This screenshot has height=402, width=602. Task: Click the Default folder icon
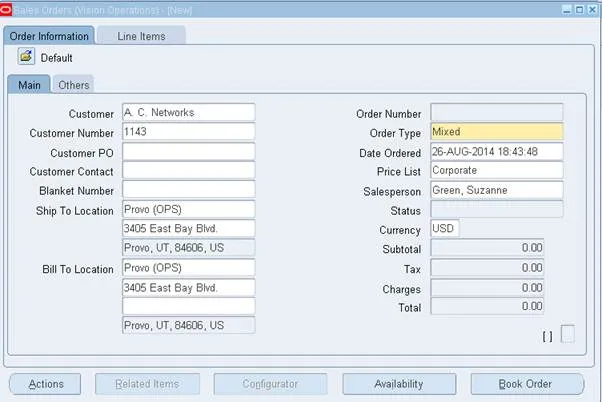pos(26,57)
